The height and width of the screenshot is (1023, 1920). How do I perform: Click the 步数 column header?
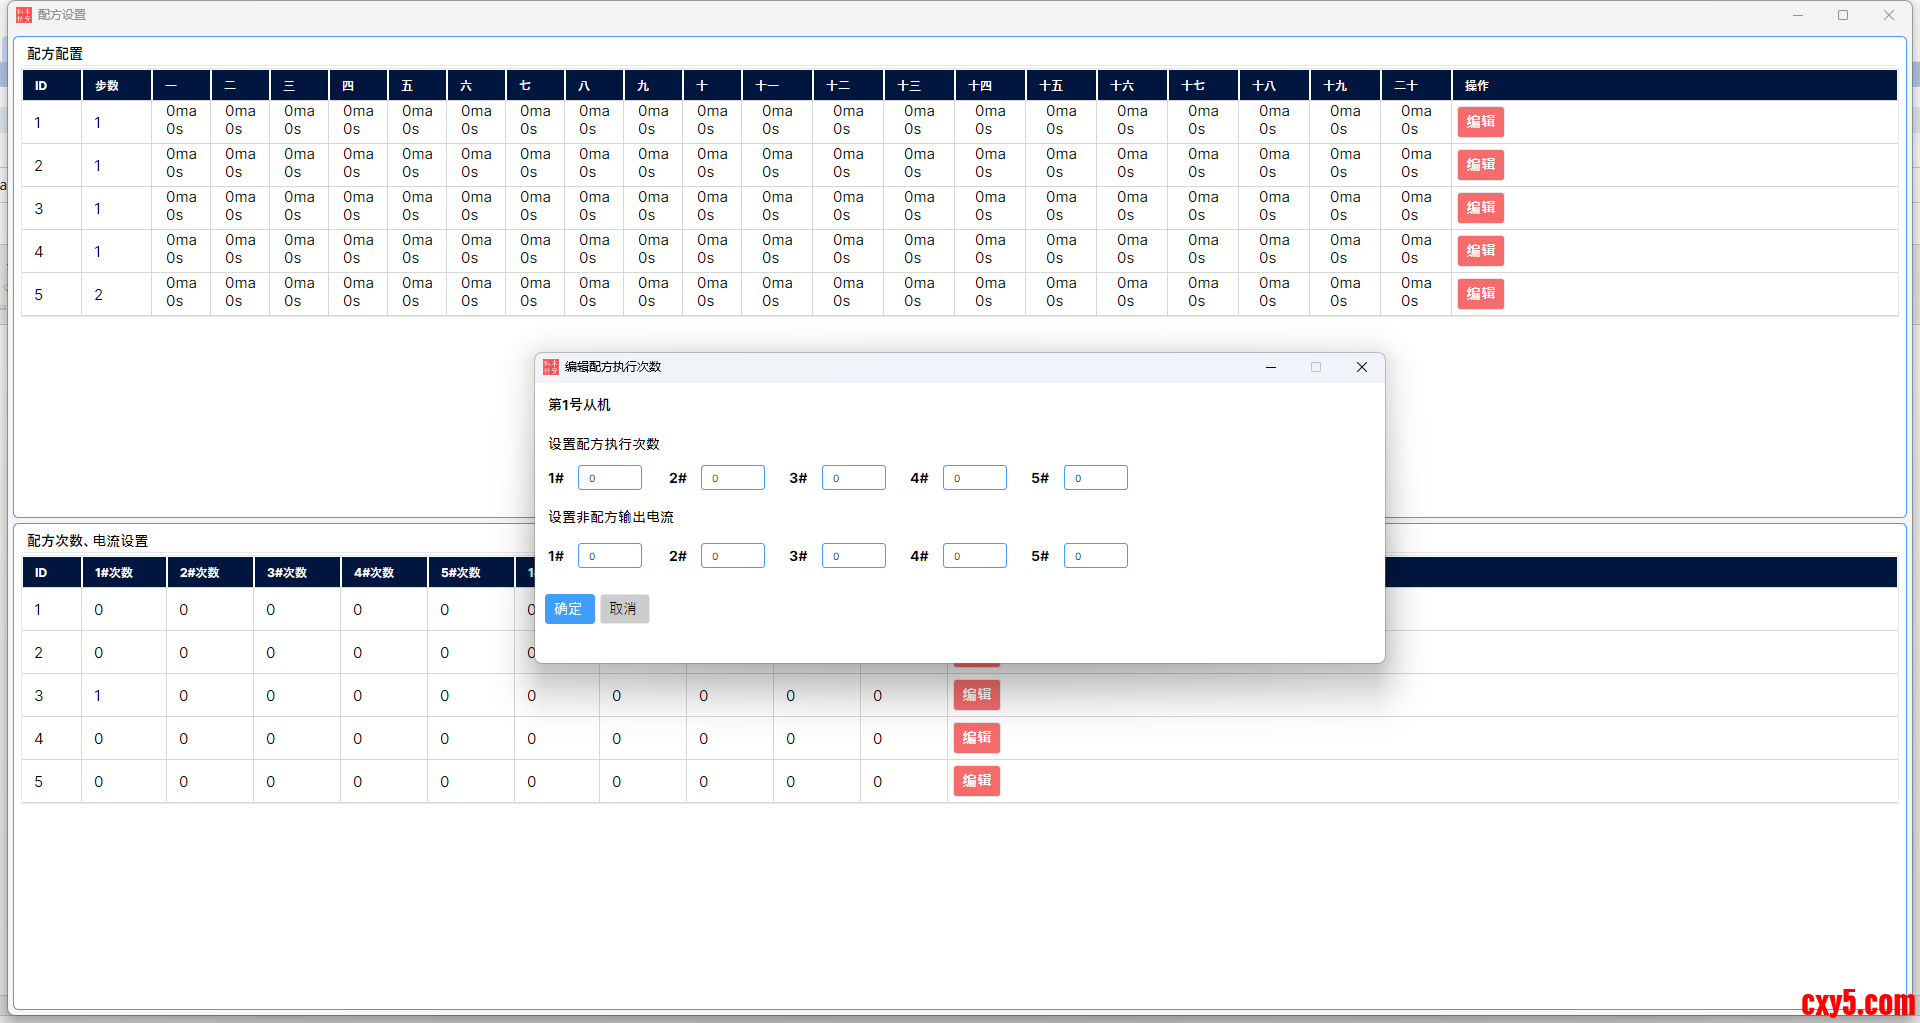click(x=107, y=86)
